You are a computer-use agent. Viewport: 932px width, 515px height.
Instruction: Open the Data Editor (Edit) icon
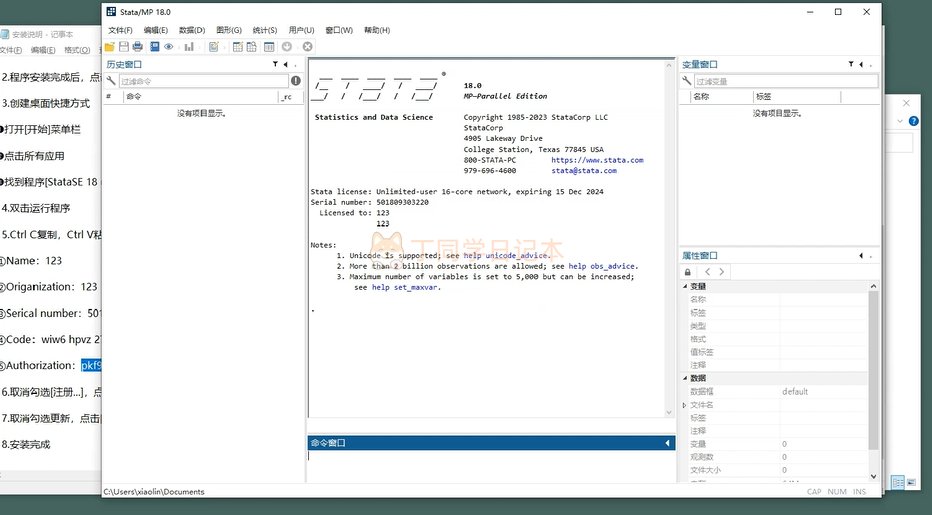(x=238, y=47)
